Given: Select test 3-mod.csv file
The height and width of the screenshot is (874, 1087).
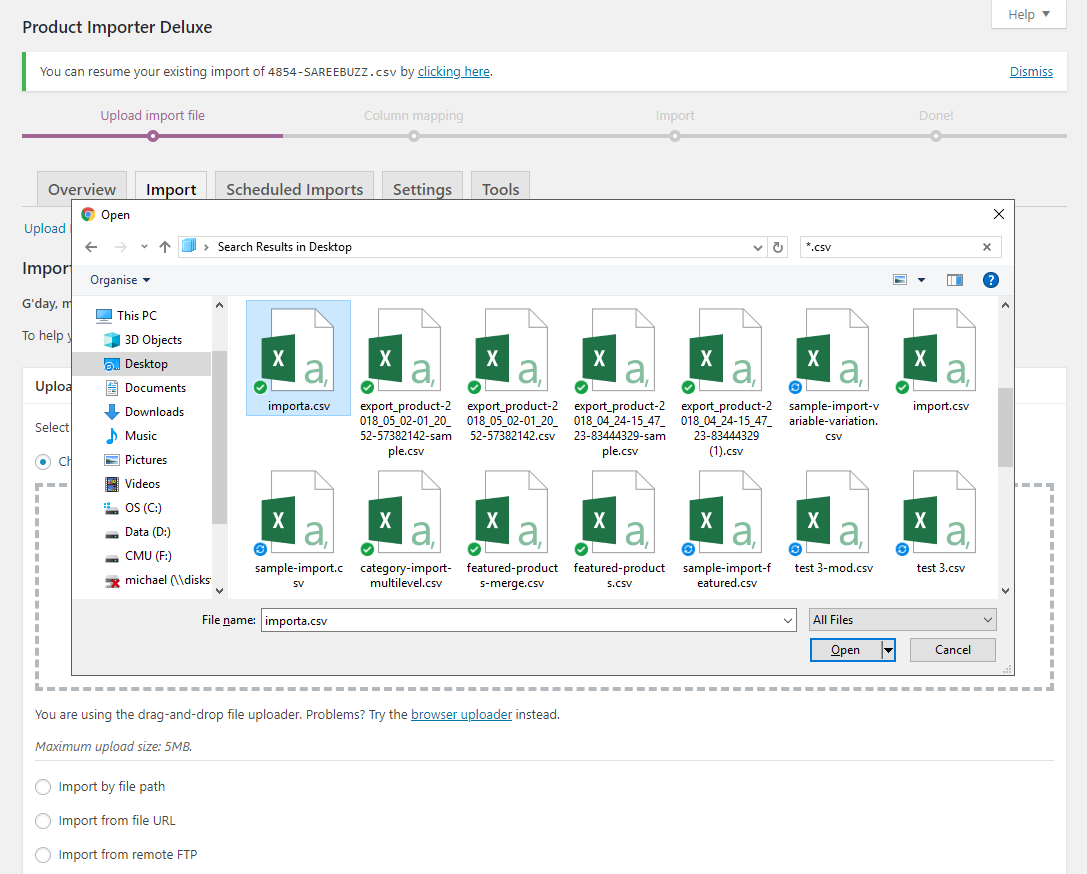Looking at the screenshot, I should click(833, 522).
